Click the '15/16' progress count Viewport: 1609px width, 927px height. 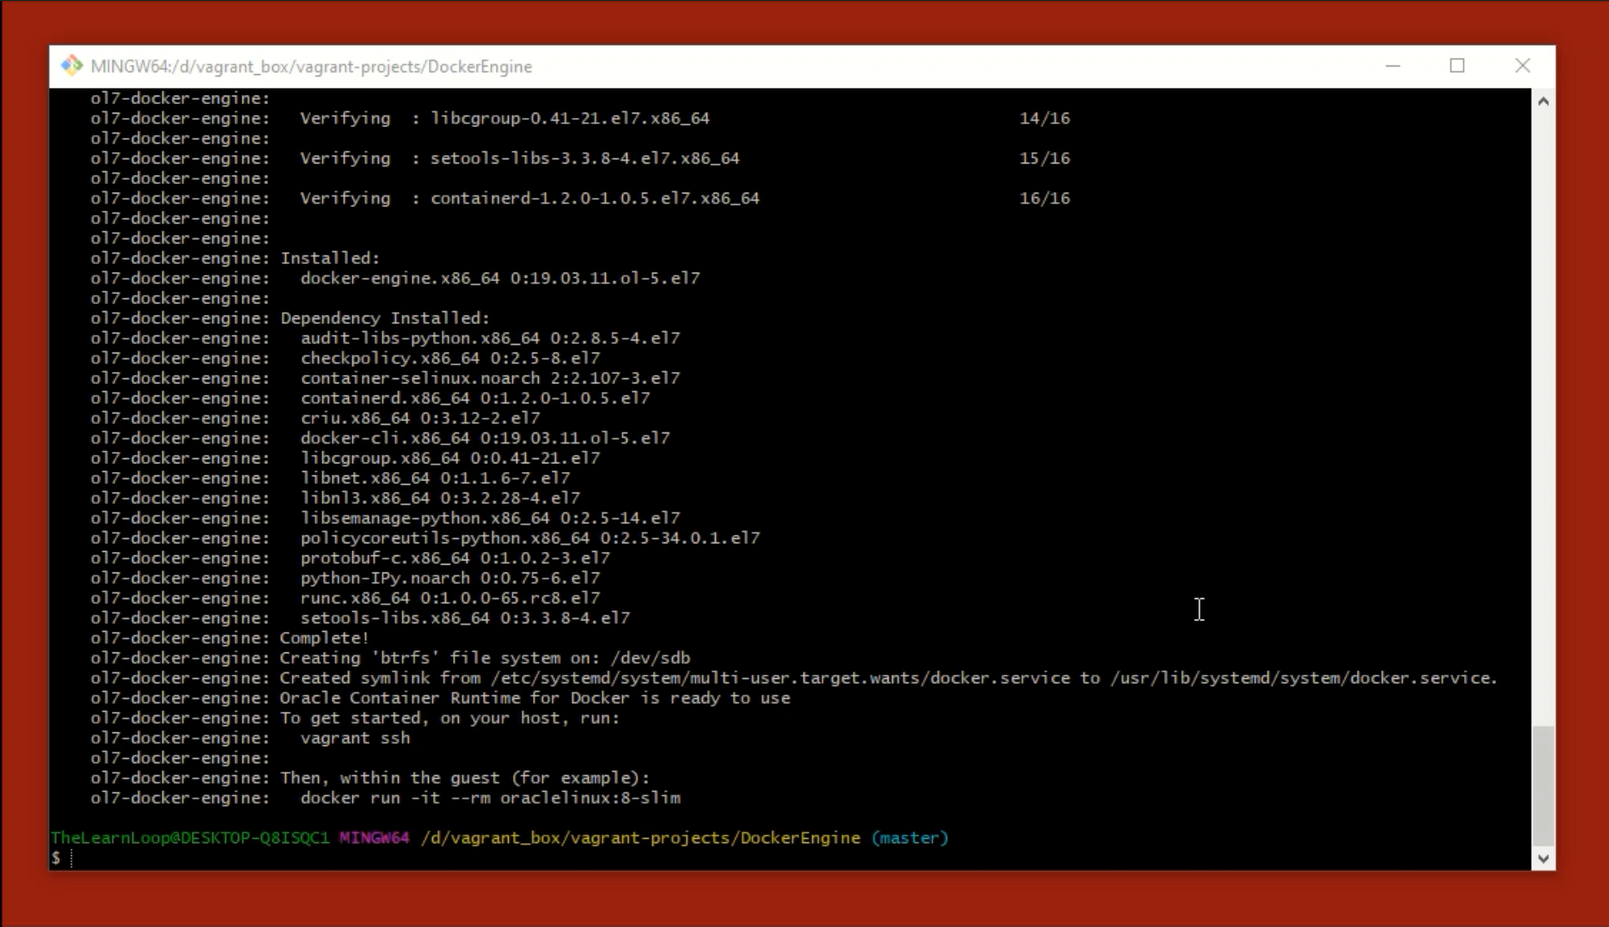click(1045, 158)
